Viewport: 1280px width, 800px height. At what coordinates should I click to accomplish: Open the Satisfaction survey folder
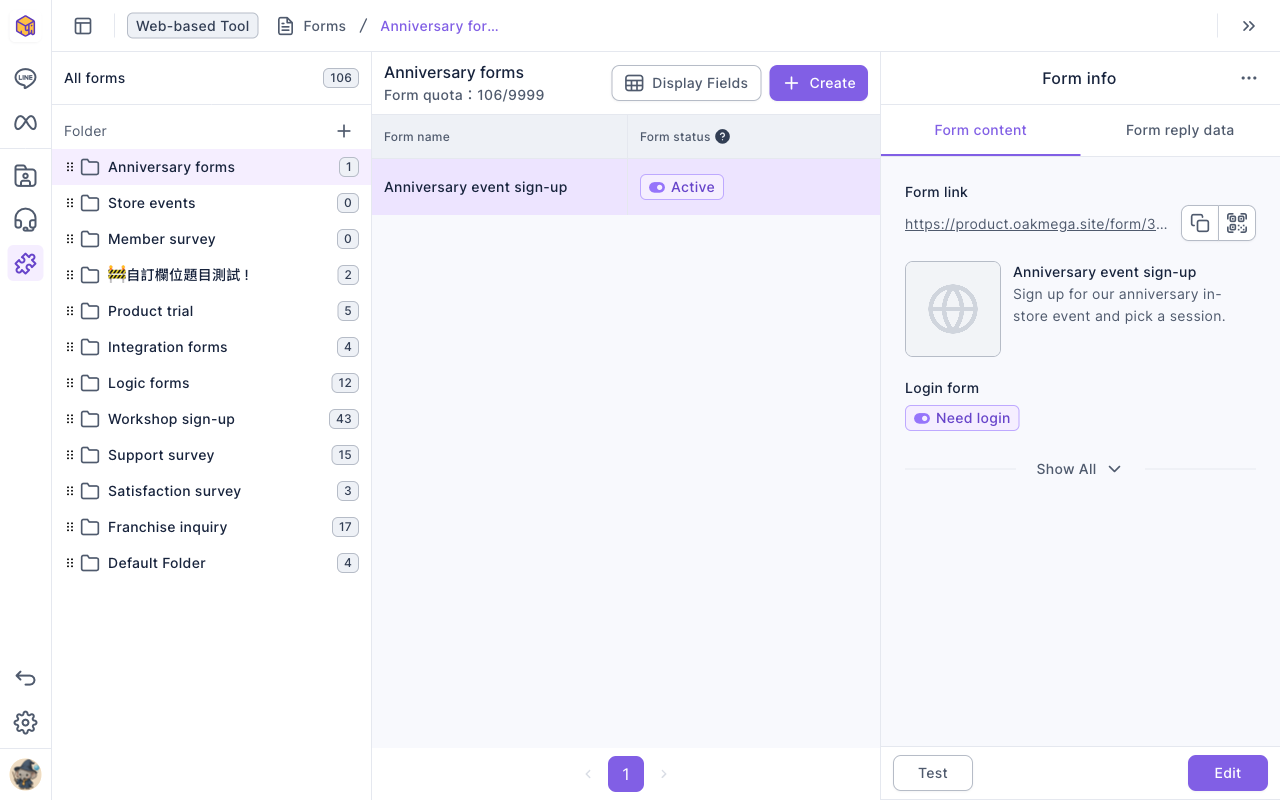(x=211, y=491)
